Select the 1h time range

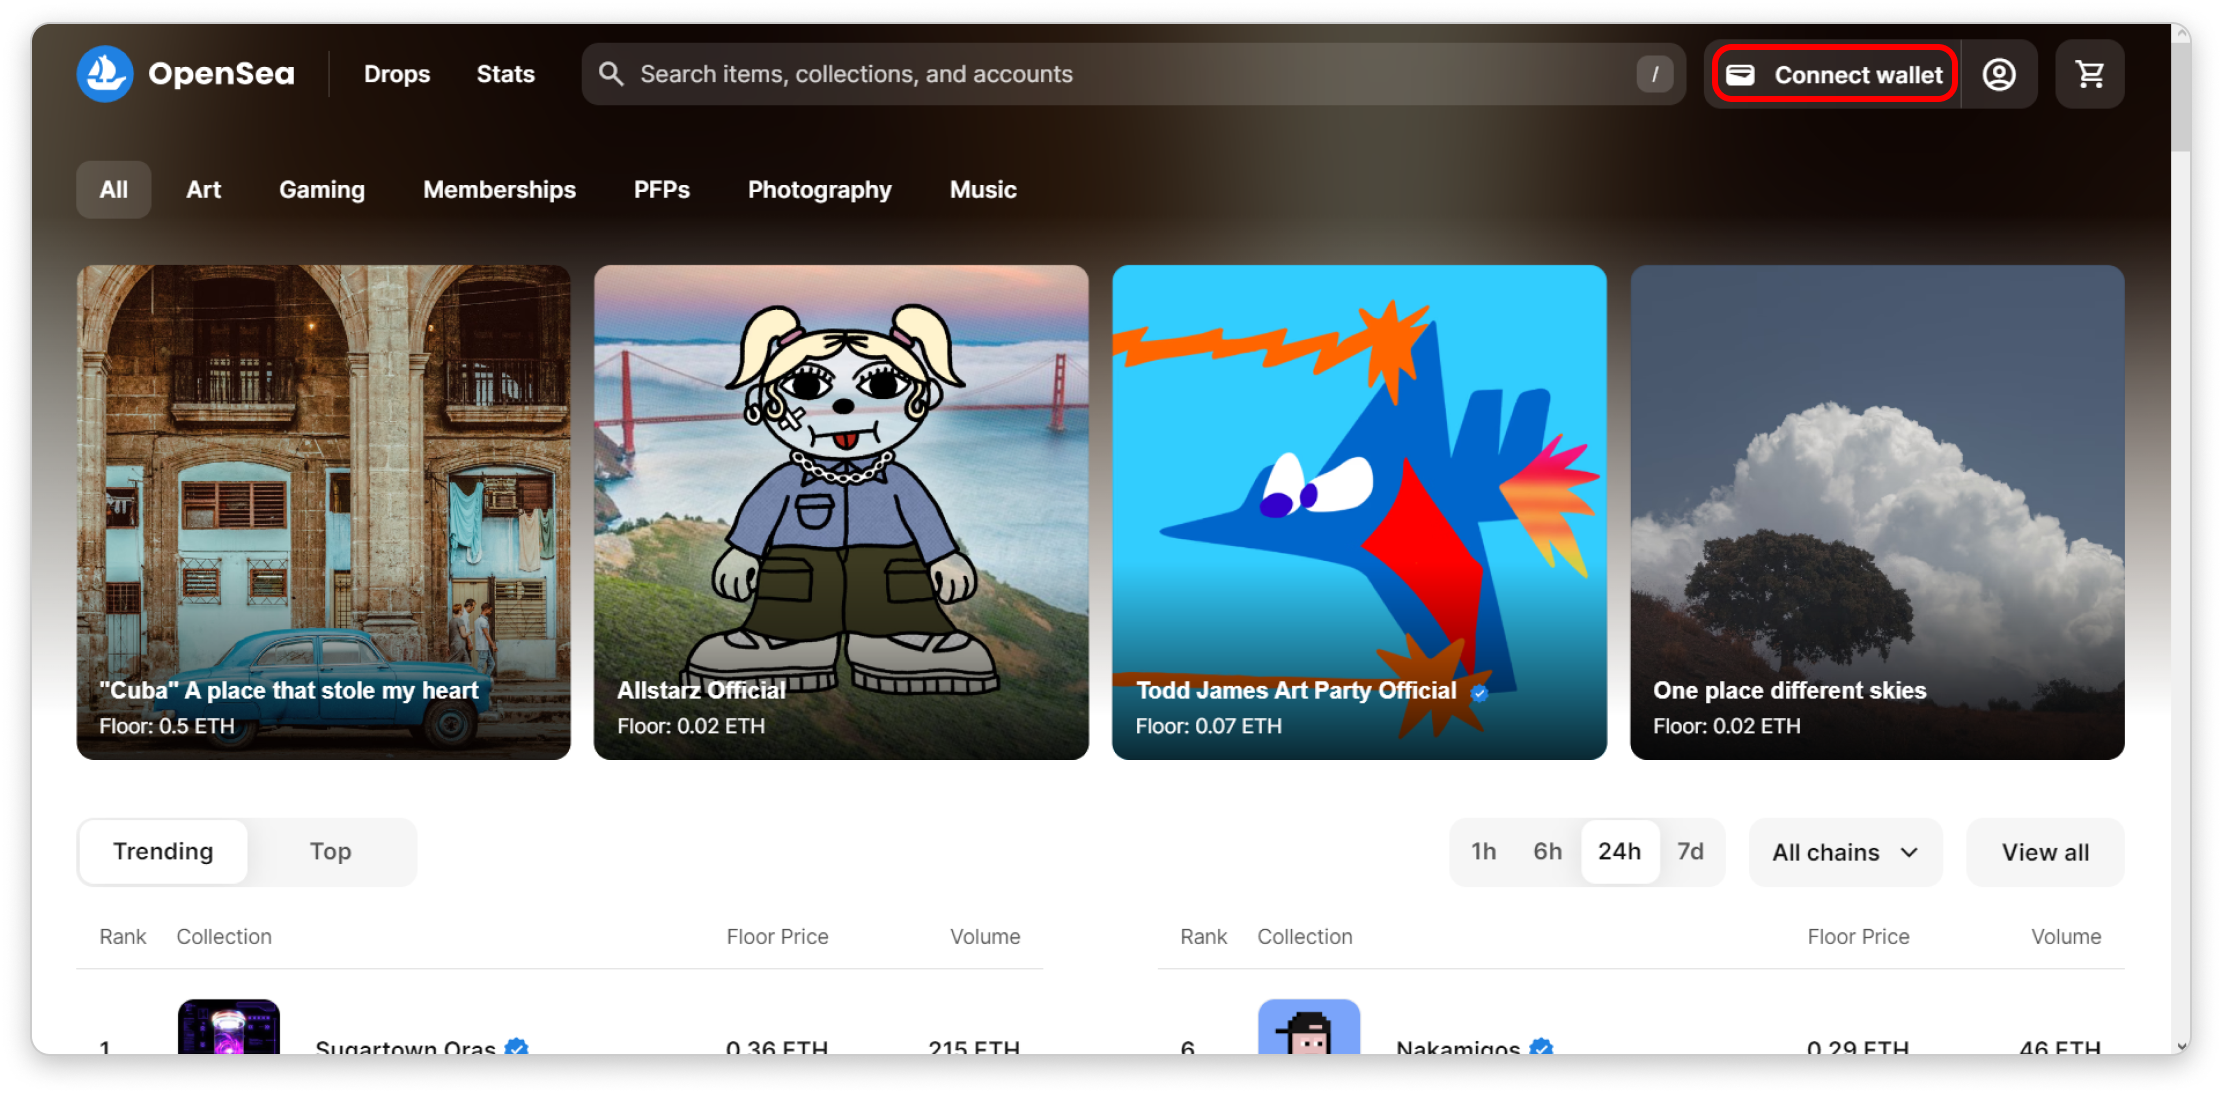tap(1483, 851)
